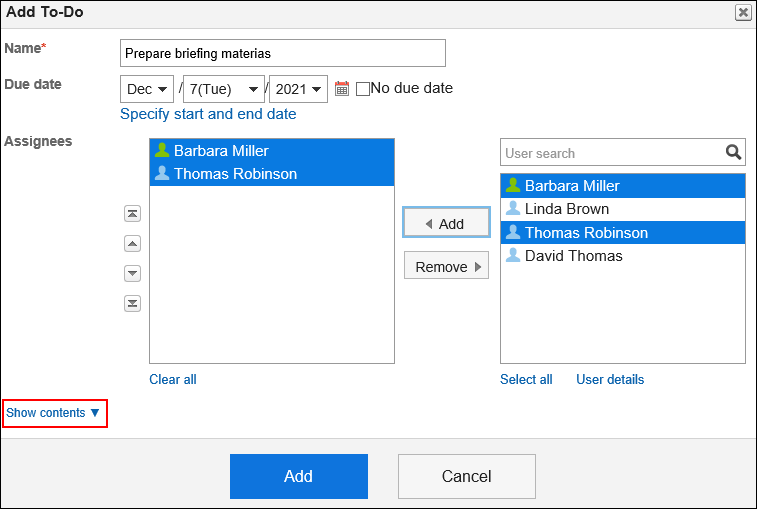Move selected assignee up one position
The height and width of the screenshot is (509, 757).
132,243
